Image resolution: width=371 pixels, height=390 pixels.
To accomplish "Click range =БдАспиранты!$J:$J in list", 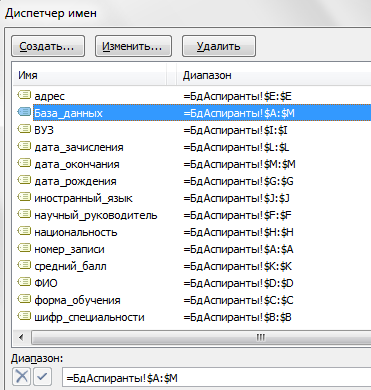I will [236, 198].
